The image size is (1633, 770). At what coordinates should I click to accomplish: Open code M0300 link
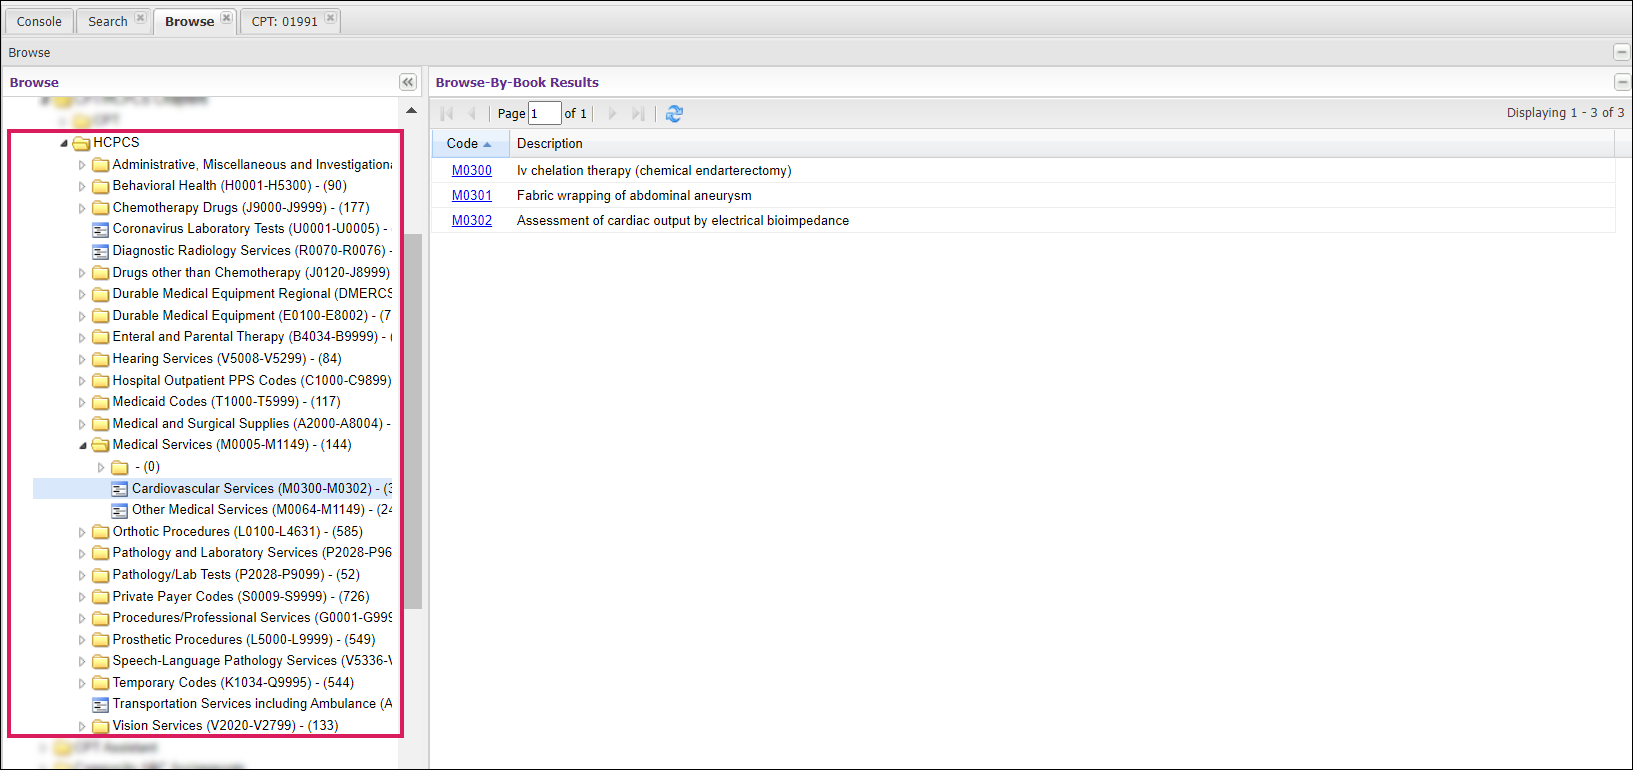click(471, 171)
